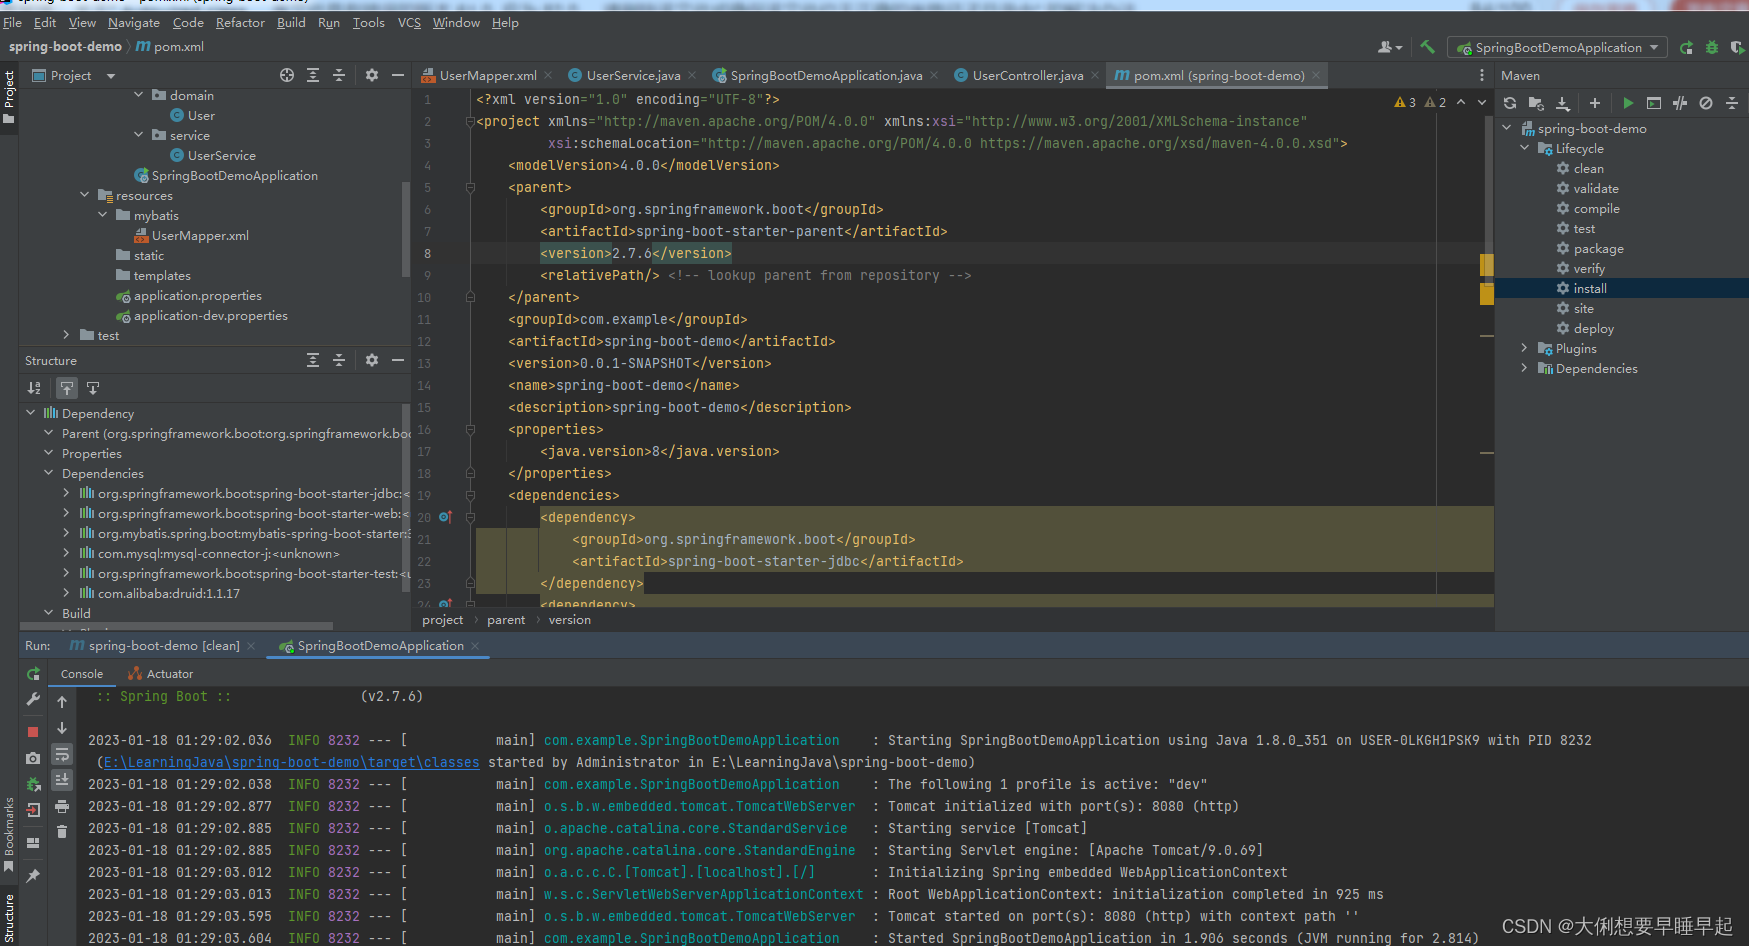Select the install Maven lifecycle goal
Viewport: 1749px width, 946px height.
pyautogui.click(x=1590, y=288)
